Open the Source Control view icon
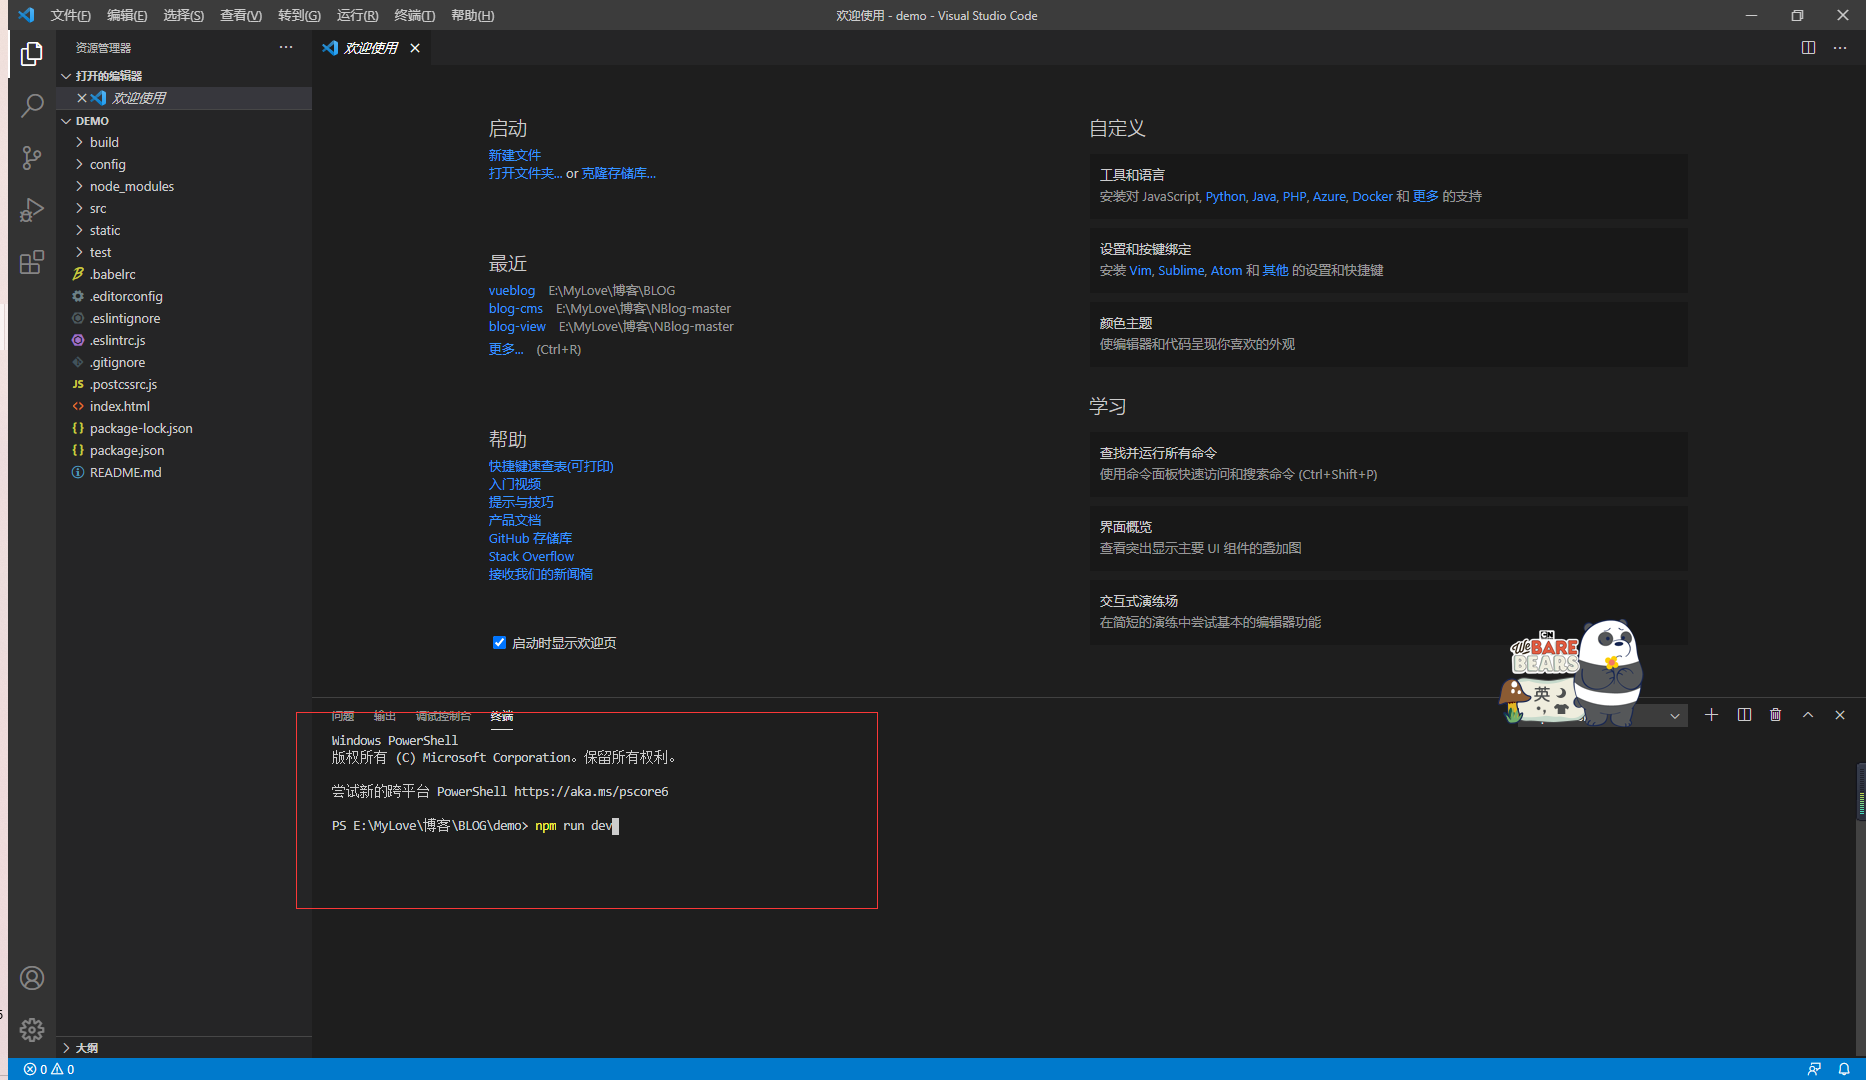1866x1080 pixels. click(32, 158)
